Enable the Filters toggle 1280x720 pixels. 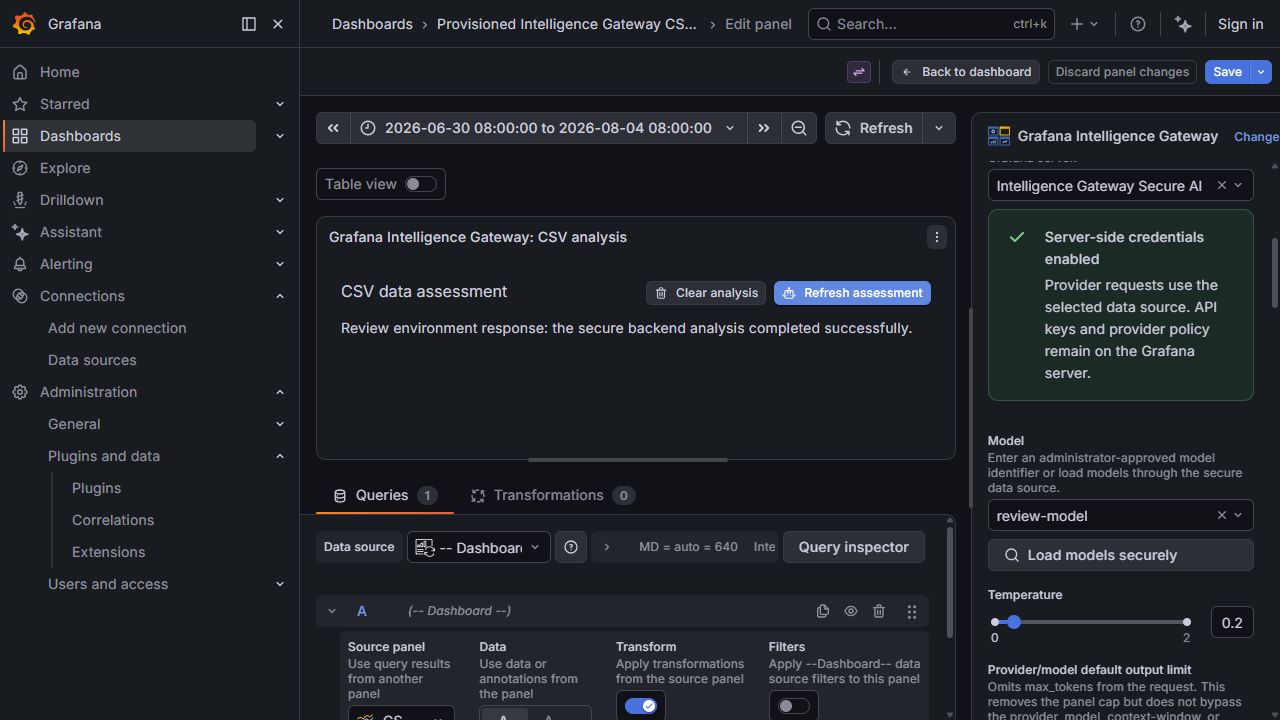tap(794, 706)
